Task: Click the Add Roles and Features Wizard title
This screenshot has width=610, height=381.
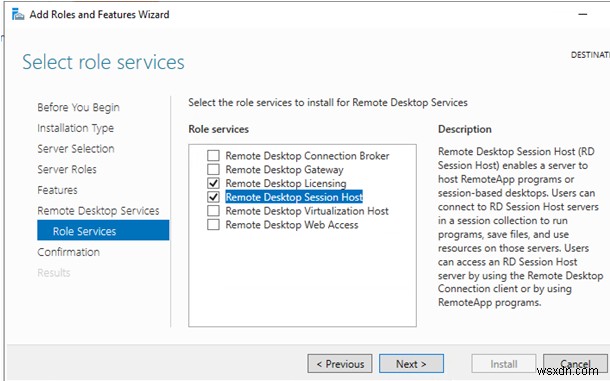Action: (100, 15)
